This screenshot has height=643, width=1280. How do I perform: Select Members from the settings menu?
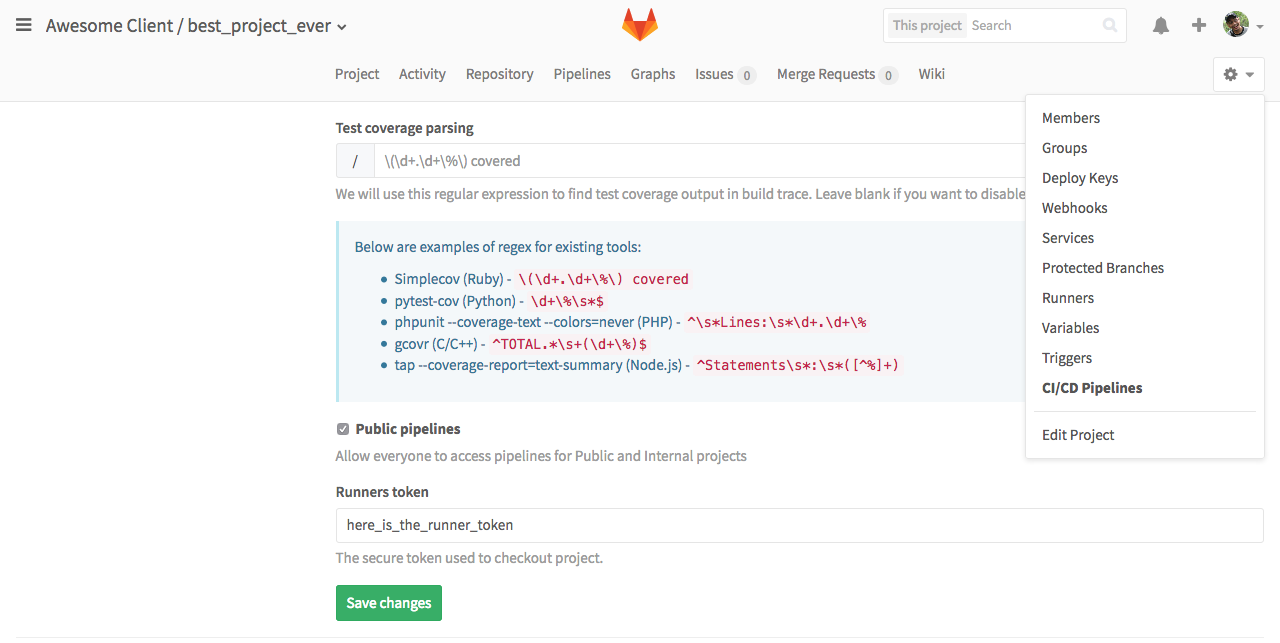[x=1070, y=118]
